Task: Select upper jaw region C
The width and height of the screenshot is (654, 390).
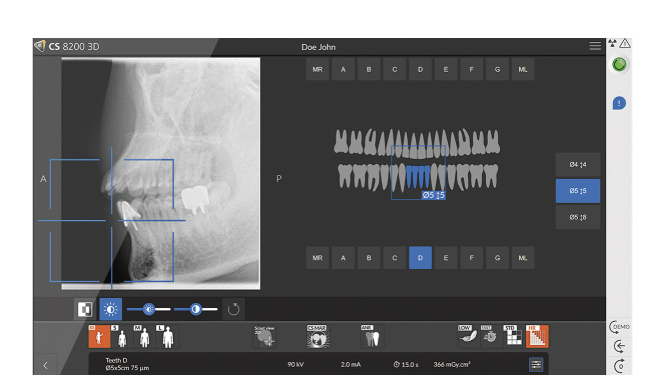Action: pos(395,69)
